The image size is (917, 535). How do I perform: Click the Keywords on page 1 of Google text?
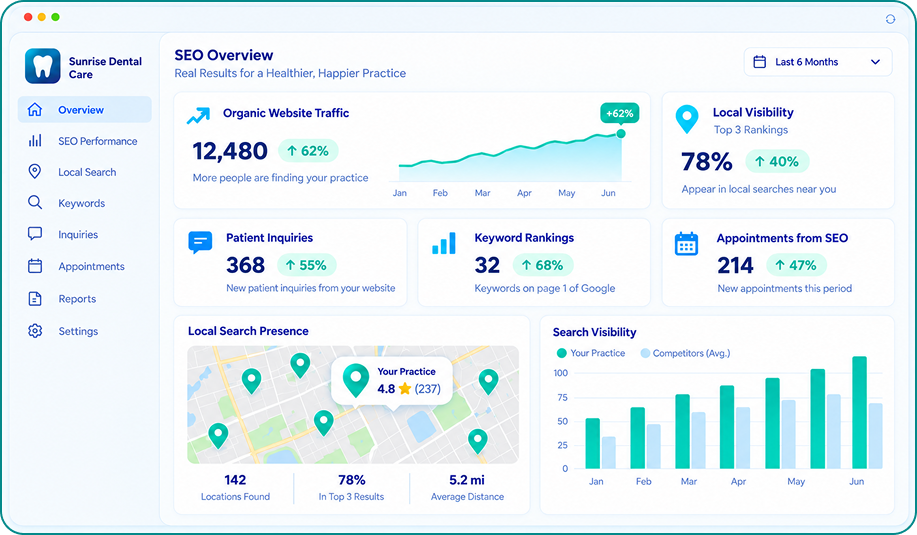pyautogui.click(x=544, y=288)
